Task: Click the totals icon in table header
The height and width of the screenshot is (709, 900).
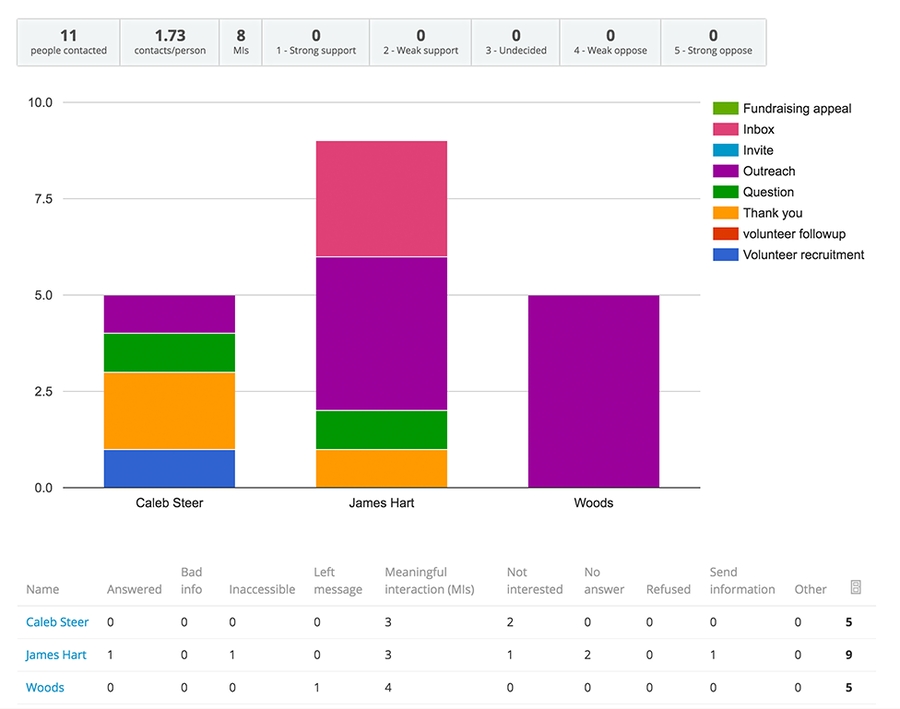Action: click(x=855, y=588)
